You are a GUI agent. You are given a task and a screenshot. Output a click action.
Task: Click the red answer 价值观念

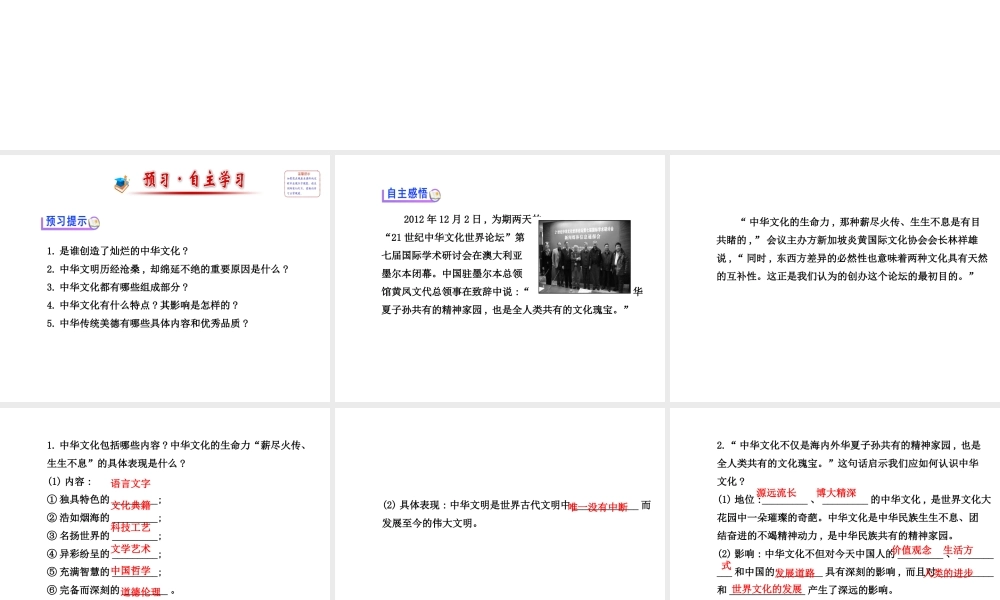pyautogui.click(x=911, y=550)
